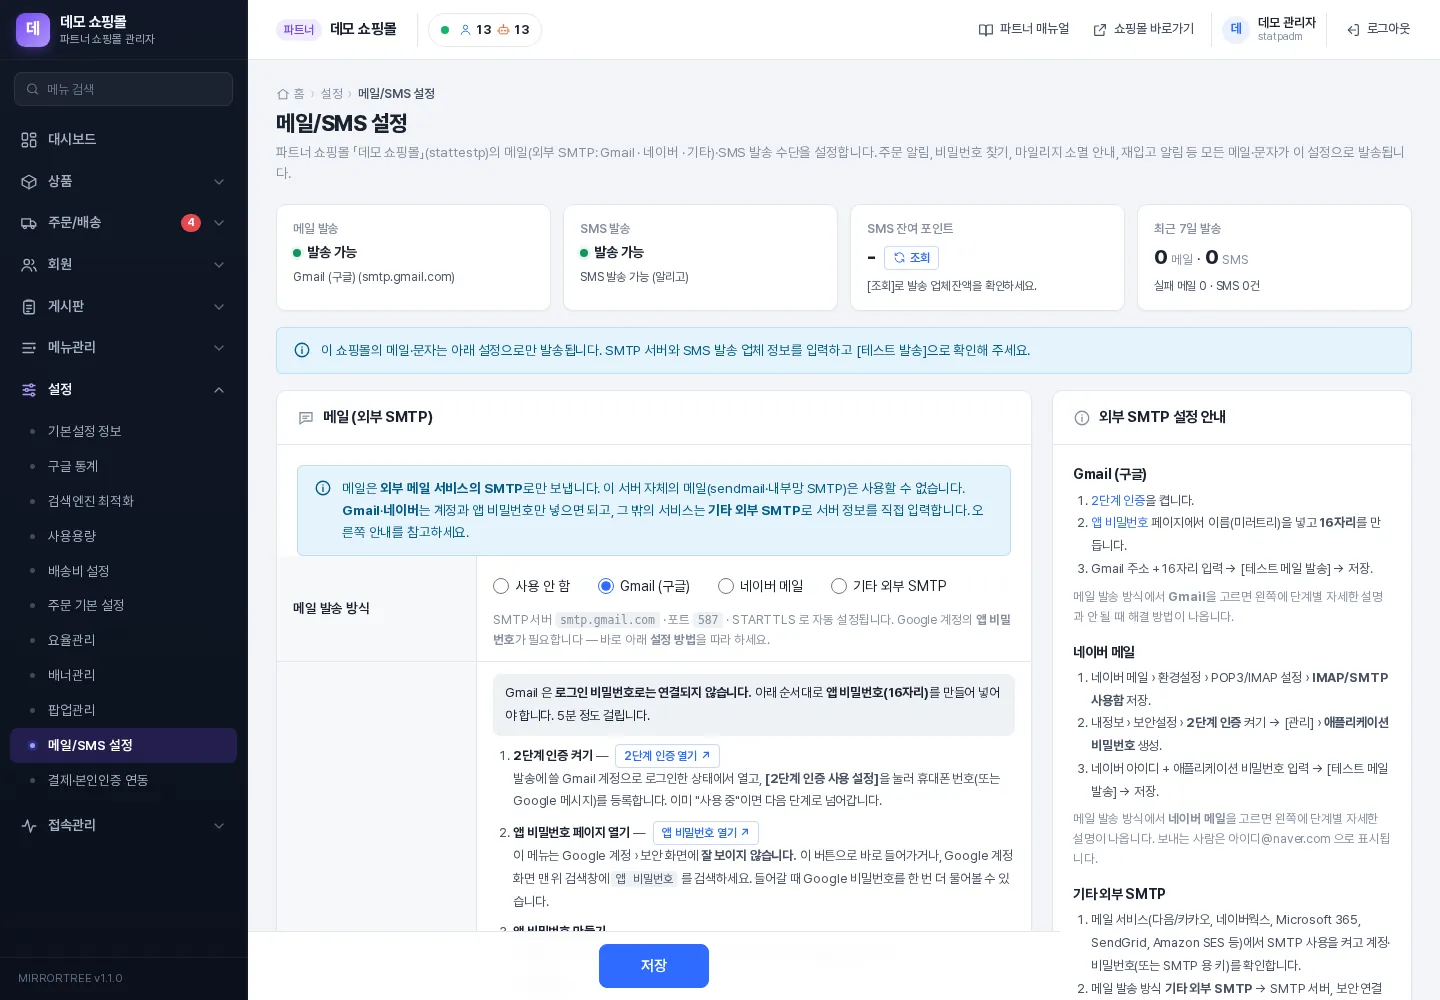Expand the 메뉴관리 menu chevron

[219, 348]
